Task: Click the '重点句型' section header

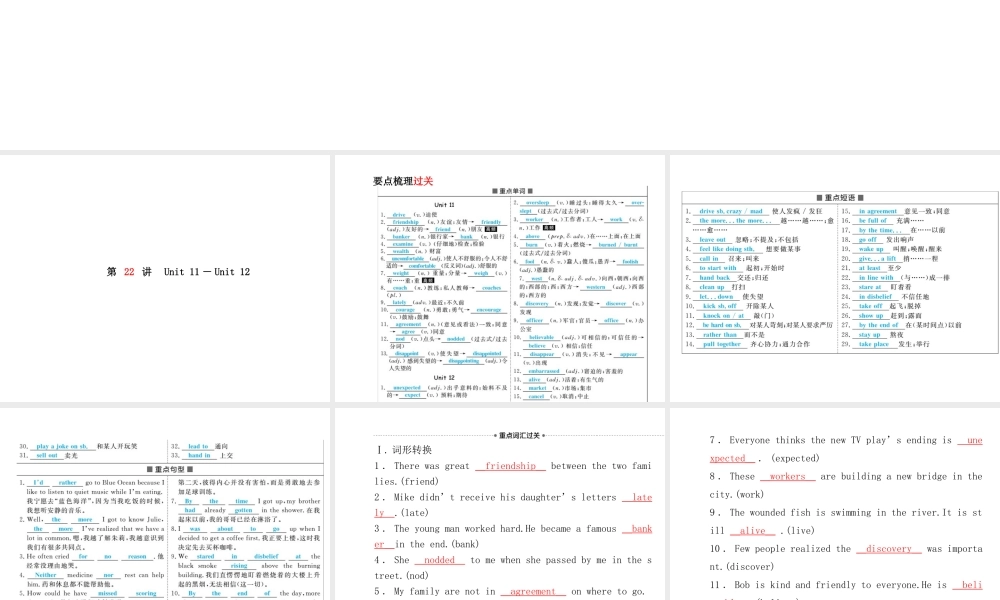Action: [170, 469]
